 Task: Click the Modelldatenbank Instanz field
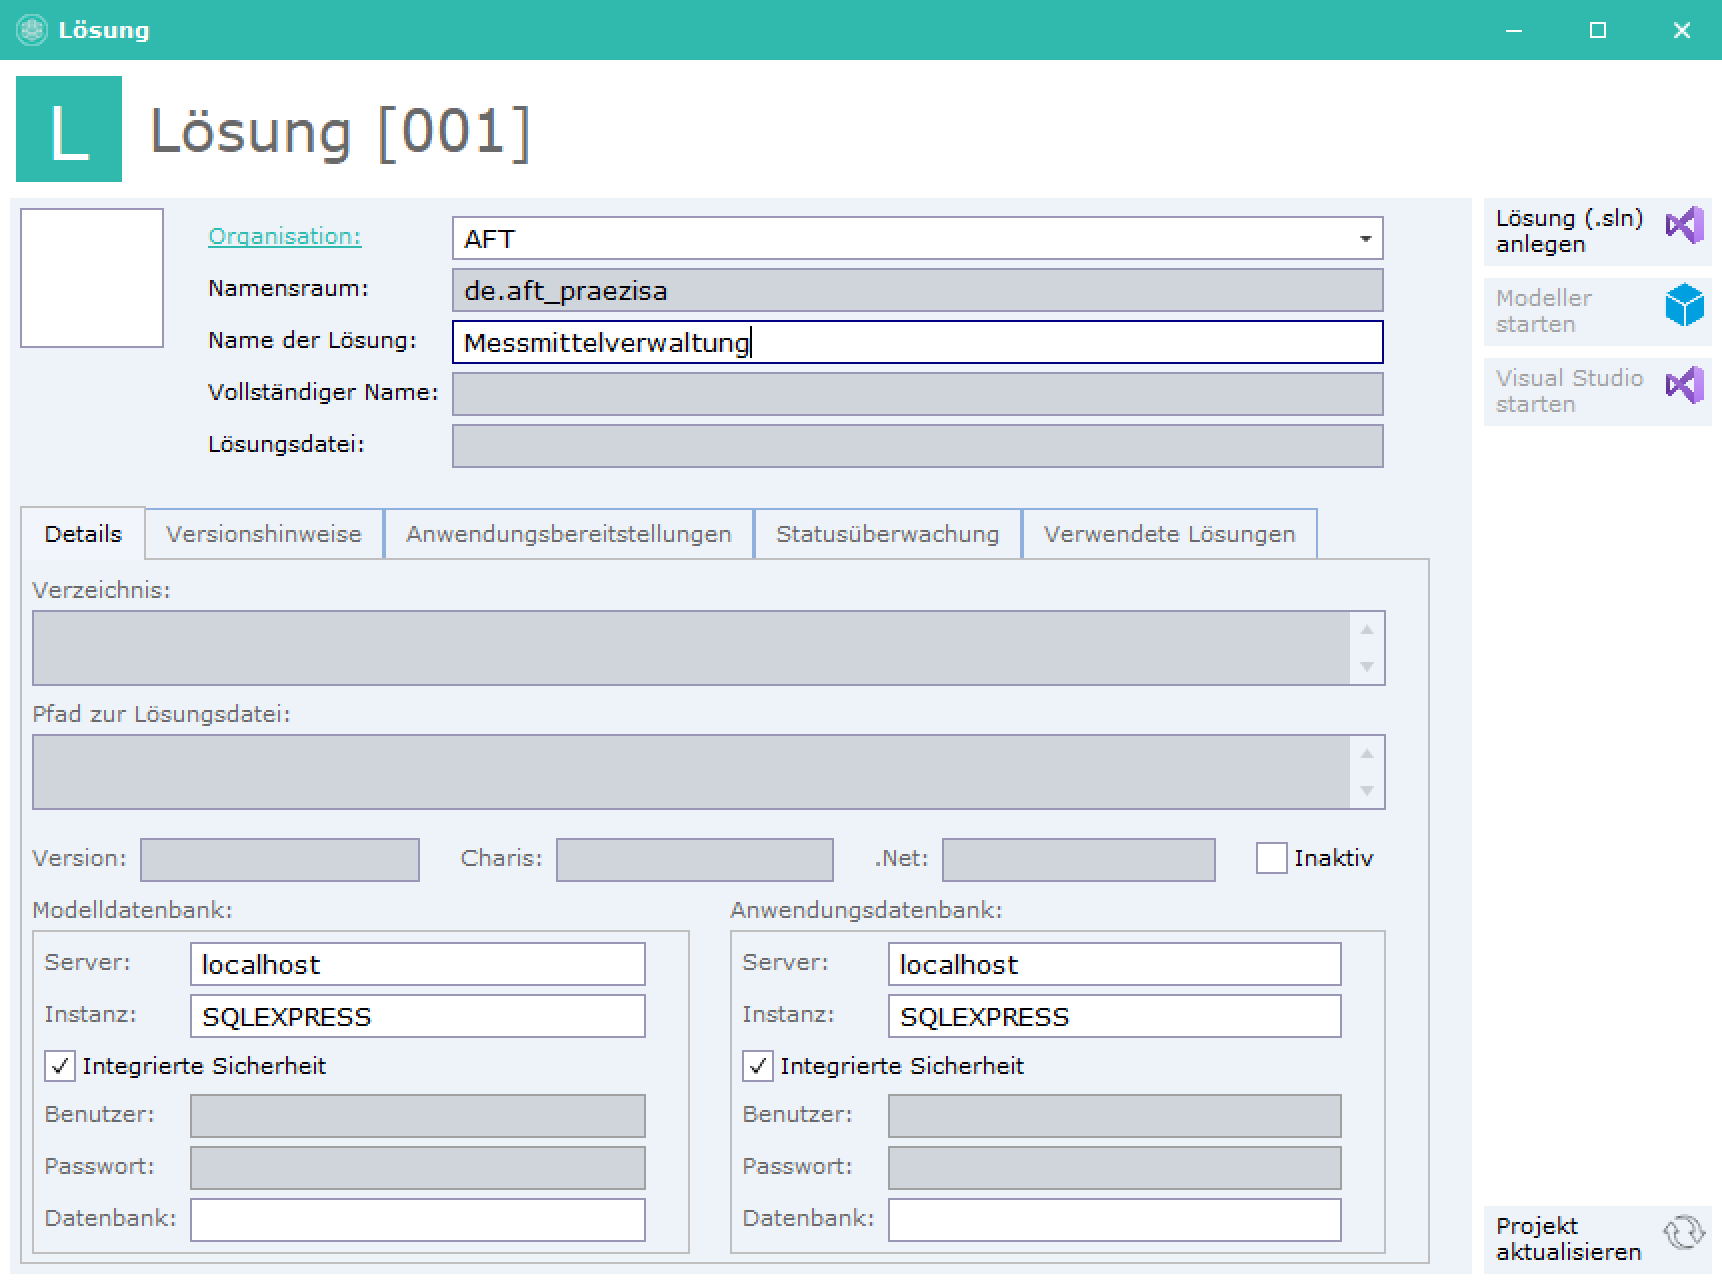[x=418, y=1016]
